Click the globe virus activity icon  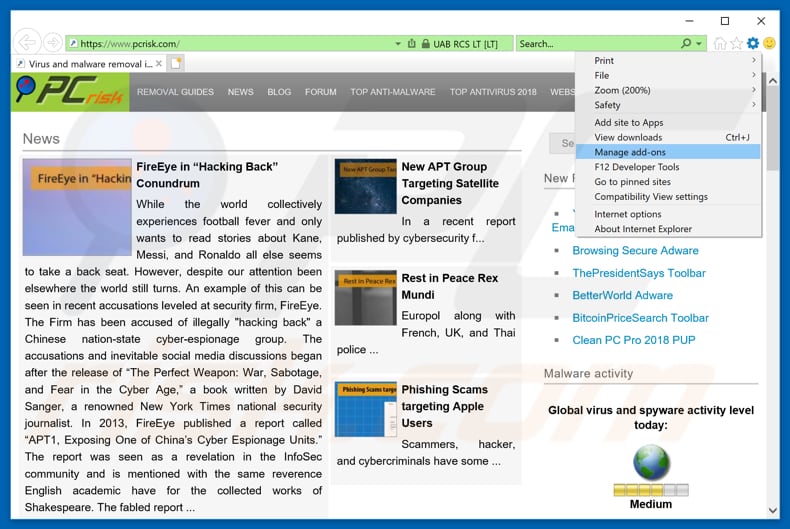651,462
